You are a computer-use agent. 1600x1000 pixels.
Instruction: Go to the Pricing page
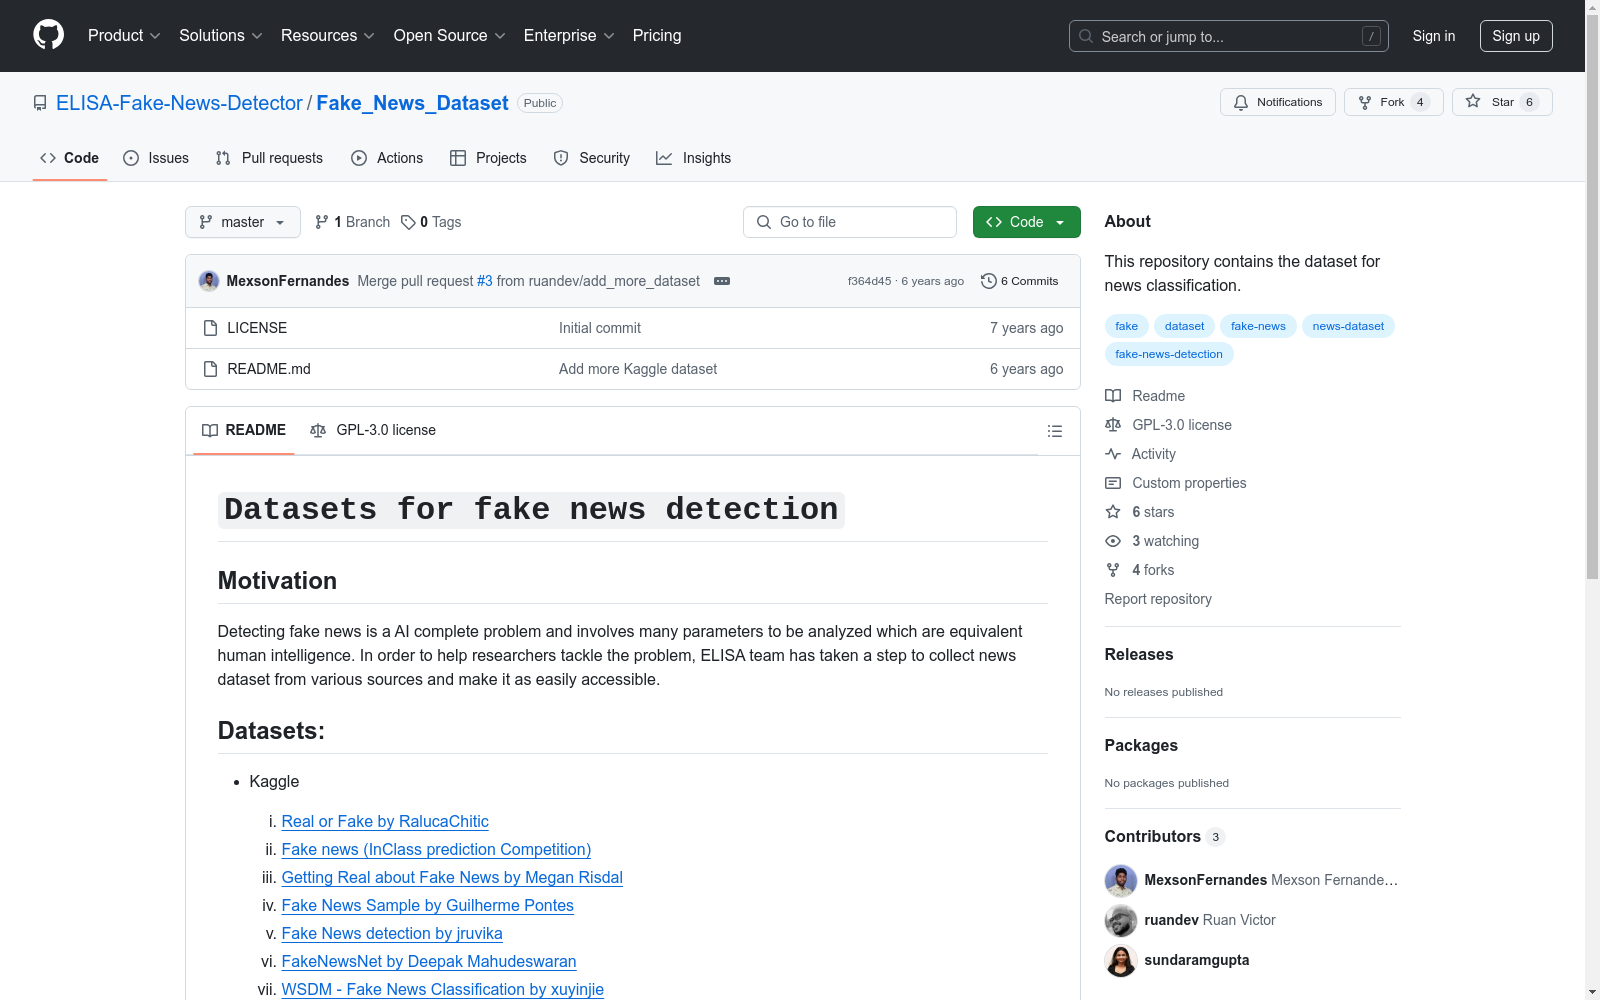(657, 35)
